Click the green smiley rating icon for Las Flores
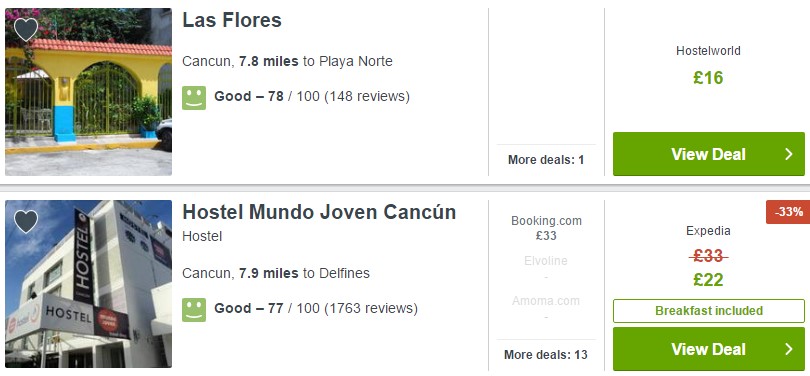The image size is (810, 376). coord(194,98)
